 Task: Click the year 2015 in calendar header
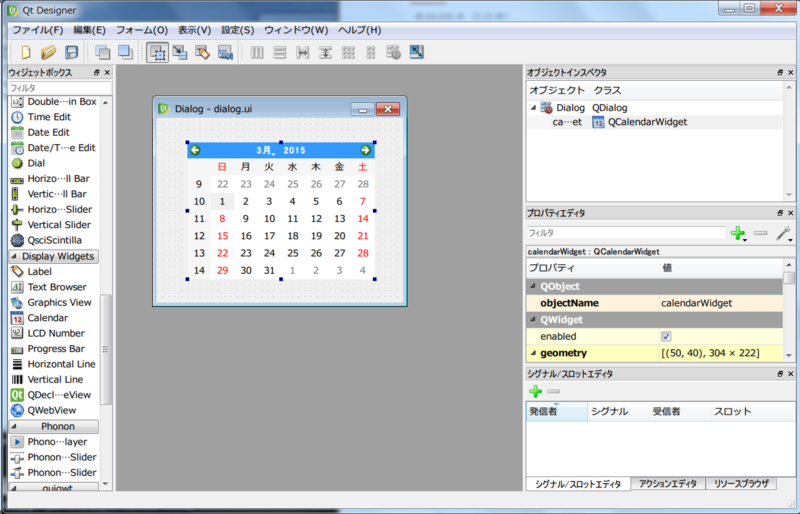pyautogui.click(x=294, y=151)
